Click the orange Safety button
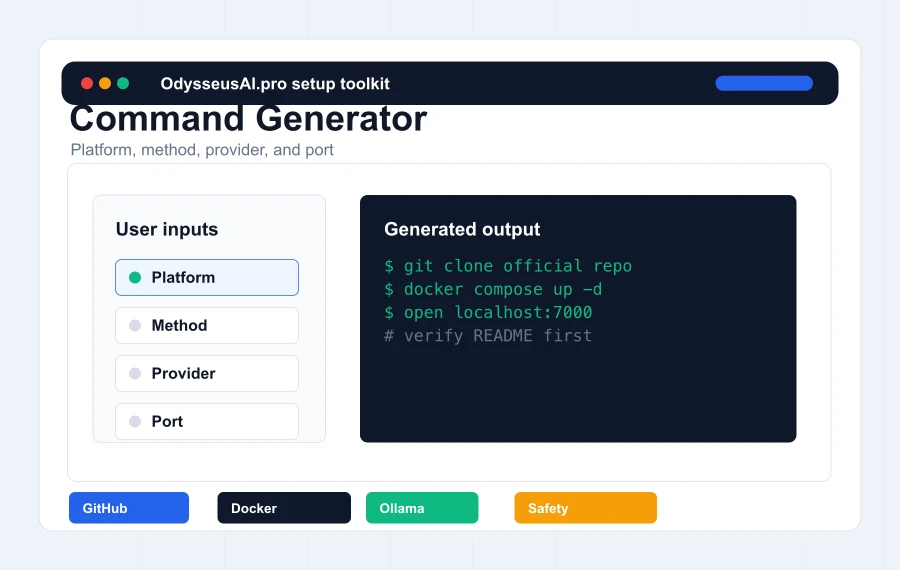 [x=585, y=507]
